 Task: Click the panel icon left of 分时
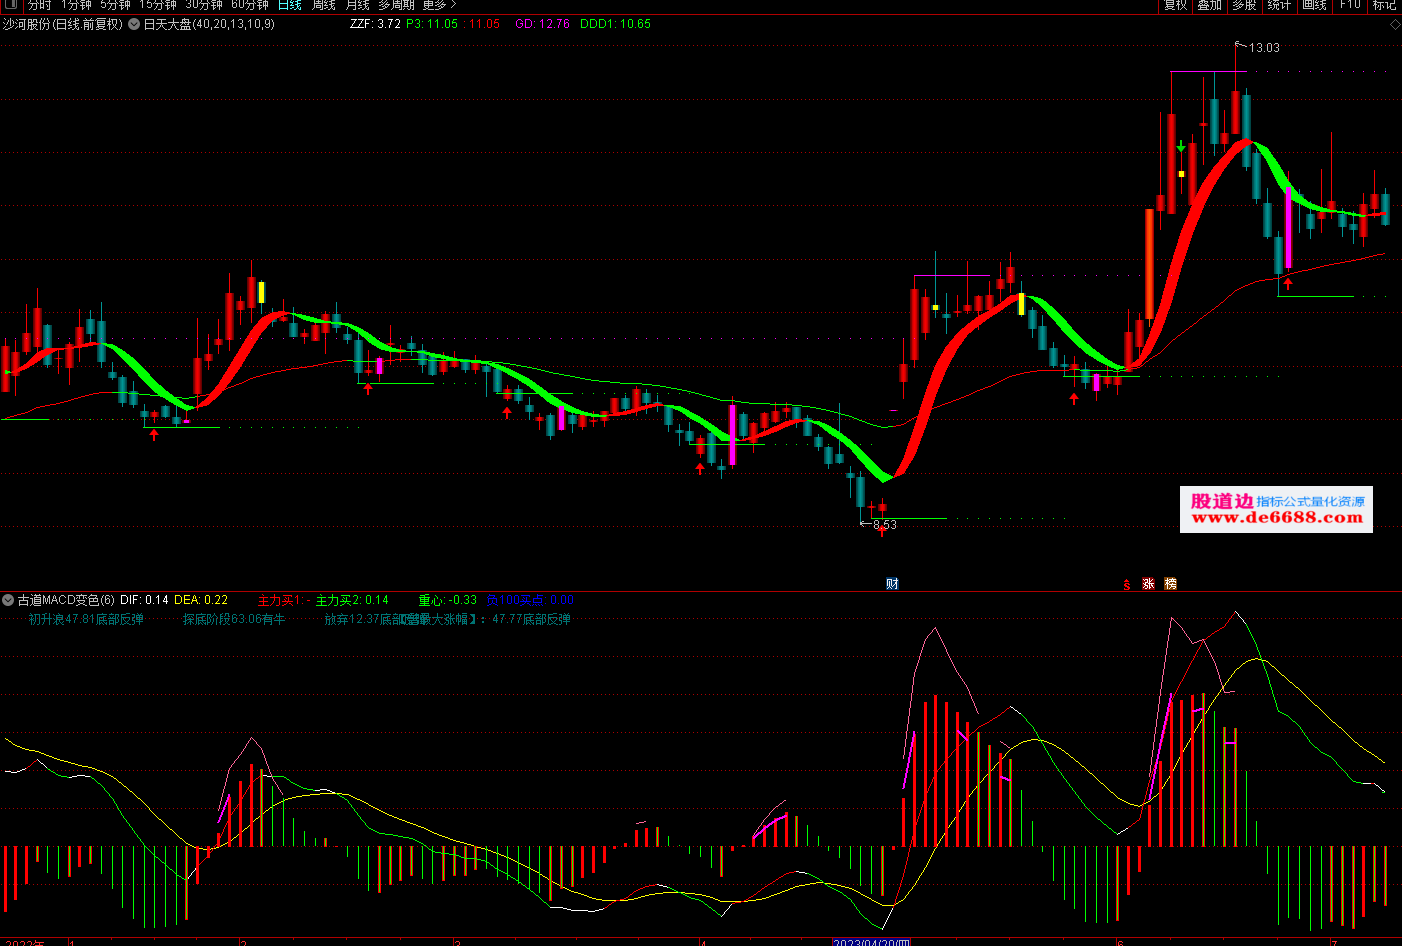10,4
